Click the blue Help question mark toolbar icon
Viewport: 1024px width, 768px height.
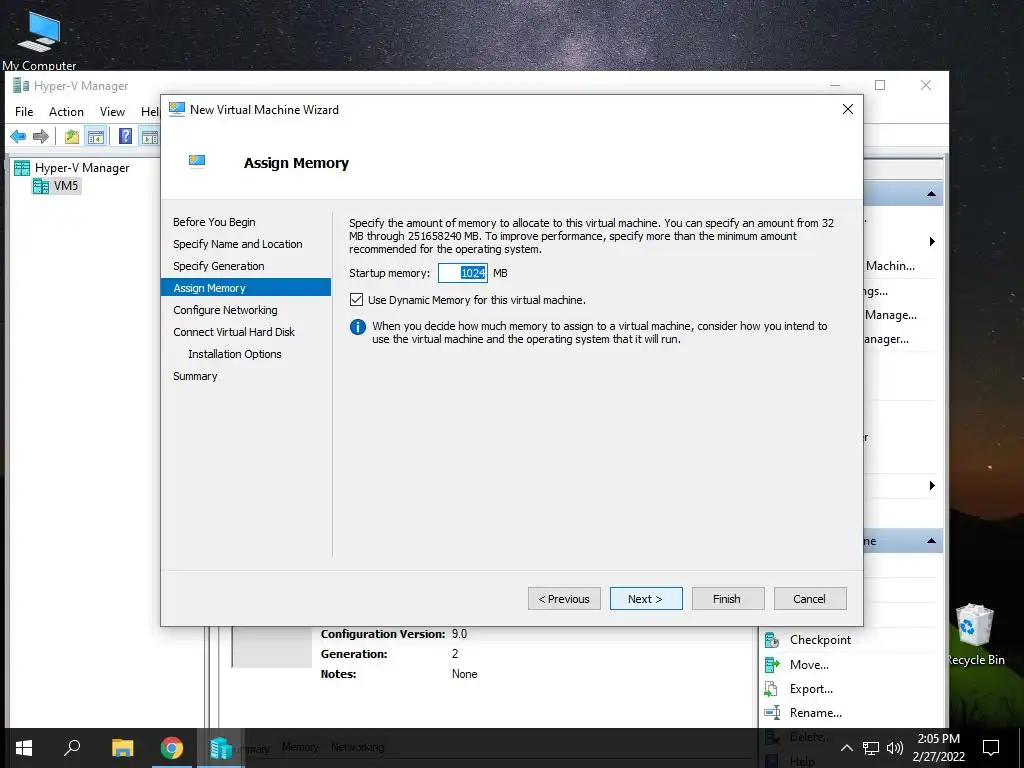tap(125, 136)
